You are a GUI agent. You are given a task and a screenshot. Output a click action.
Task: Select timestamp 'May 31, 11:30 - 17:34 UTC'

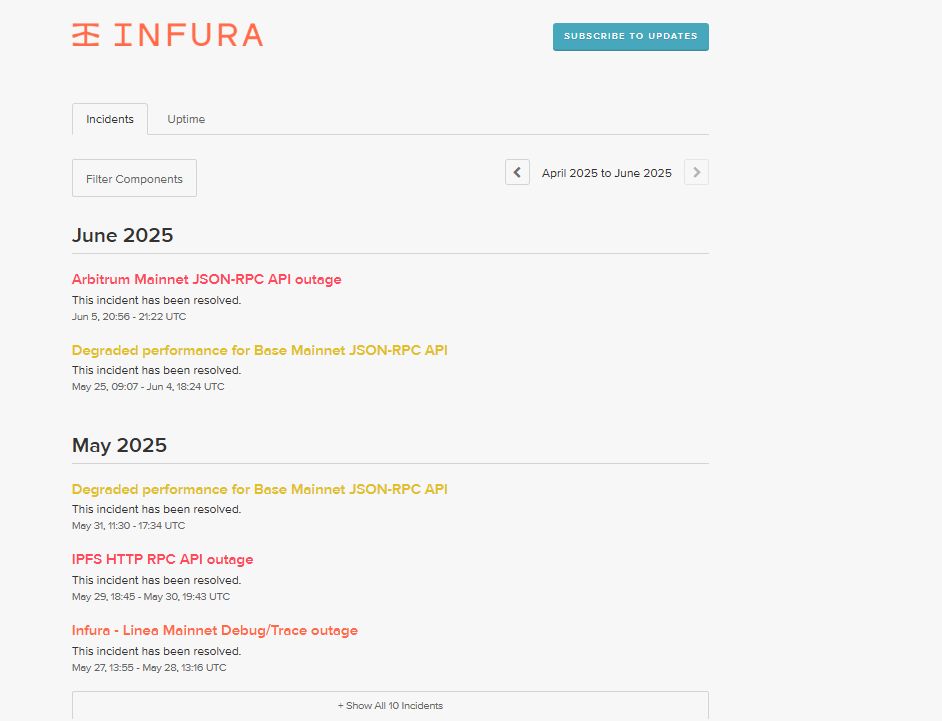[129, 526]
